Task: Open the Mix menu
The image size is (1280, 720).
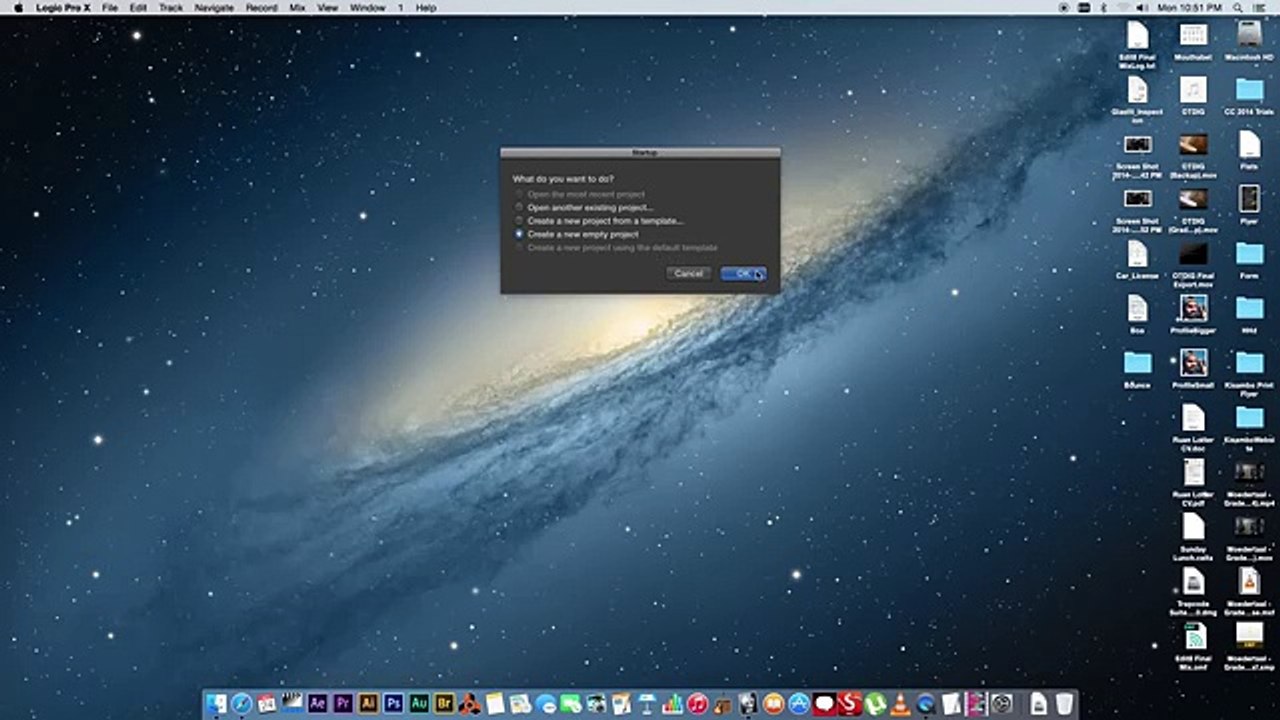Action: coord(297,7)
